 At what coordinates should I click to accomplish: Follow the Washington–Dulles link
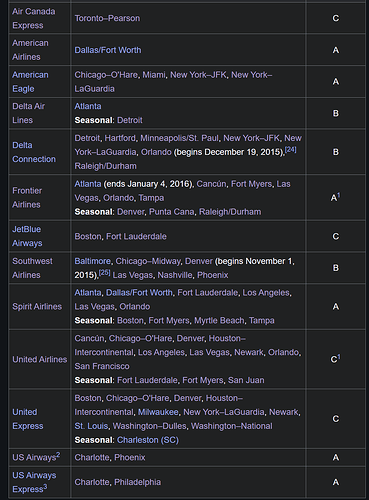(x=149, y=426)
